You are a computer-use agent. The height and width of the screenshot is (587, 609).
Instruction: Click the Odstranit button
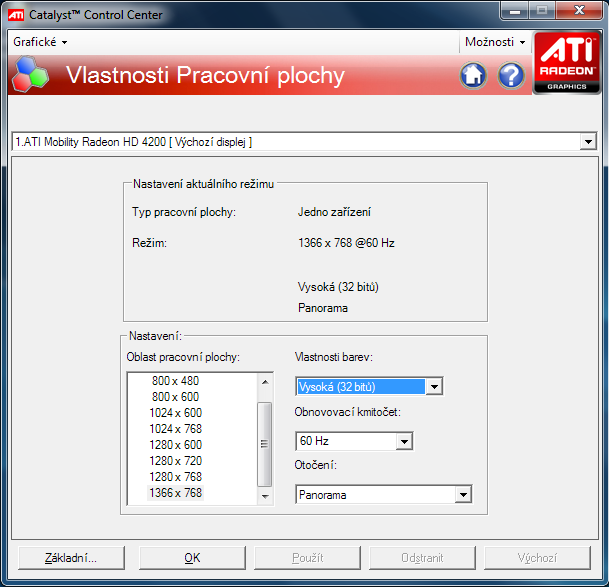pyautogui.click(x=422, y=558)
